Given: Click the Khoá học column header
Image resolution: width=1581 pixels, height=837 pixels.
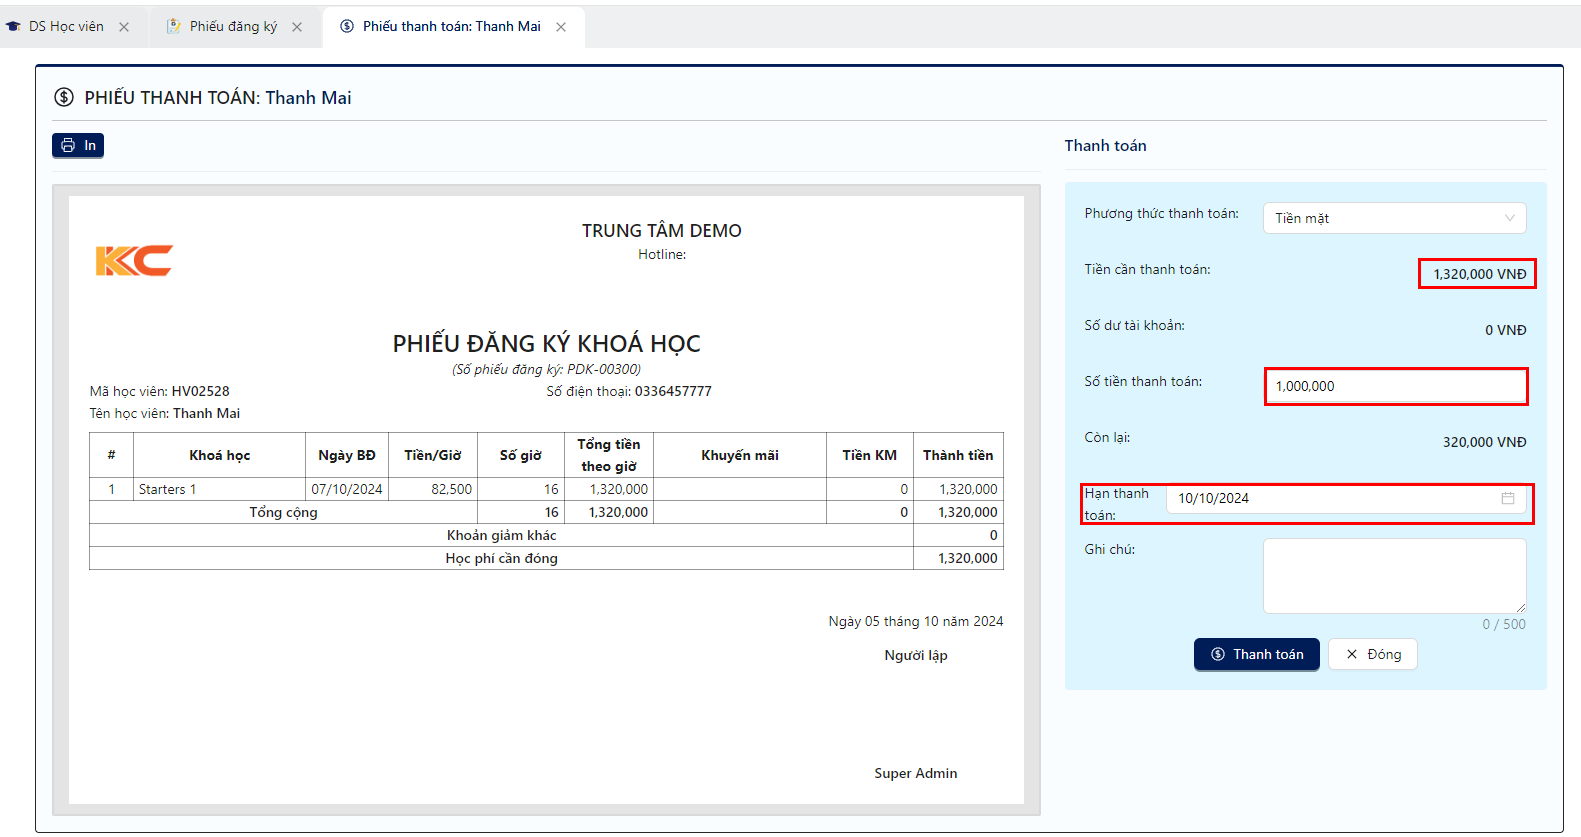Looking at the screenshot, I should coord(219,455).
